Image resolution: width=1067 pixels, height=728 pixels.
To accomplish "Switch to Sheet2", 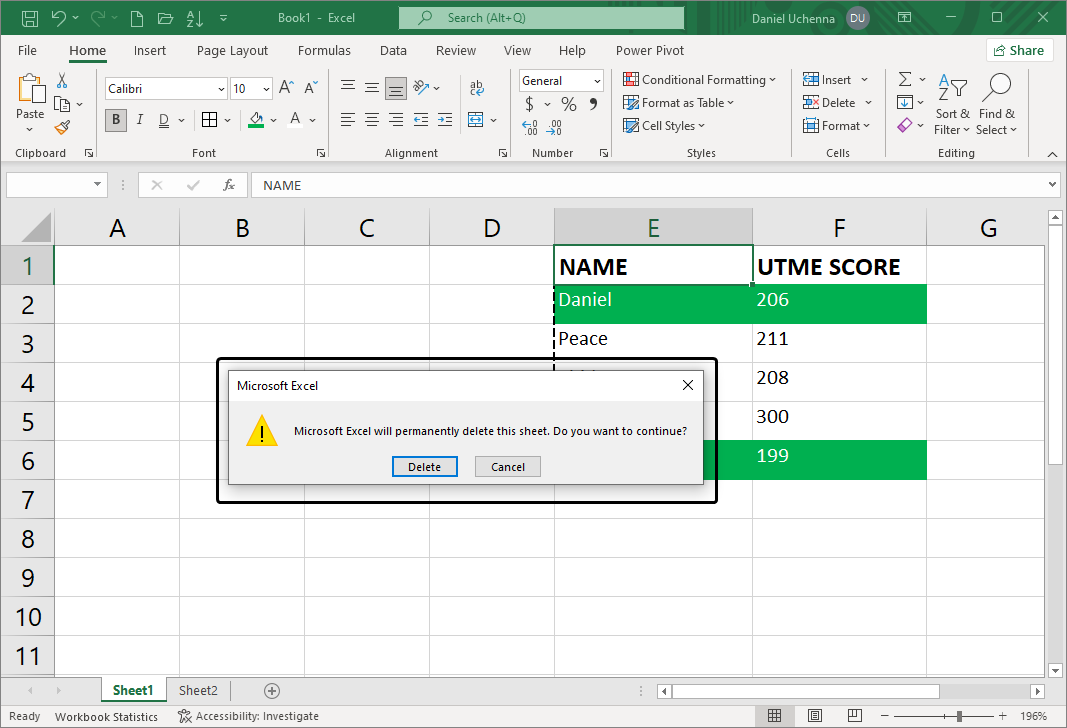I will pos(198,690).
